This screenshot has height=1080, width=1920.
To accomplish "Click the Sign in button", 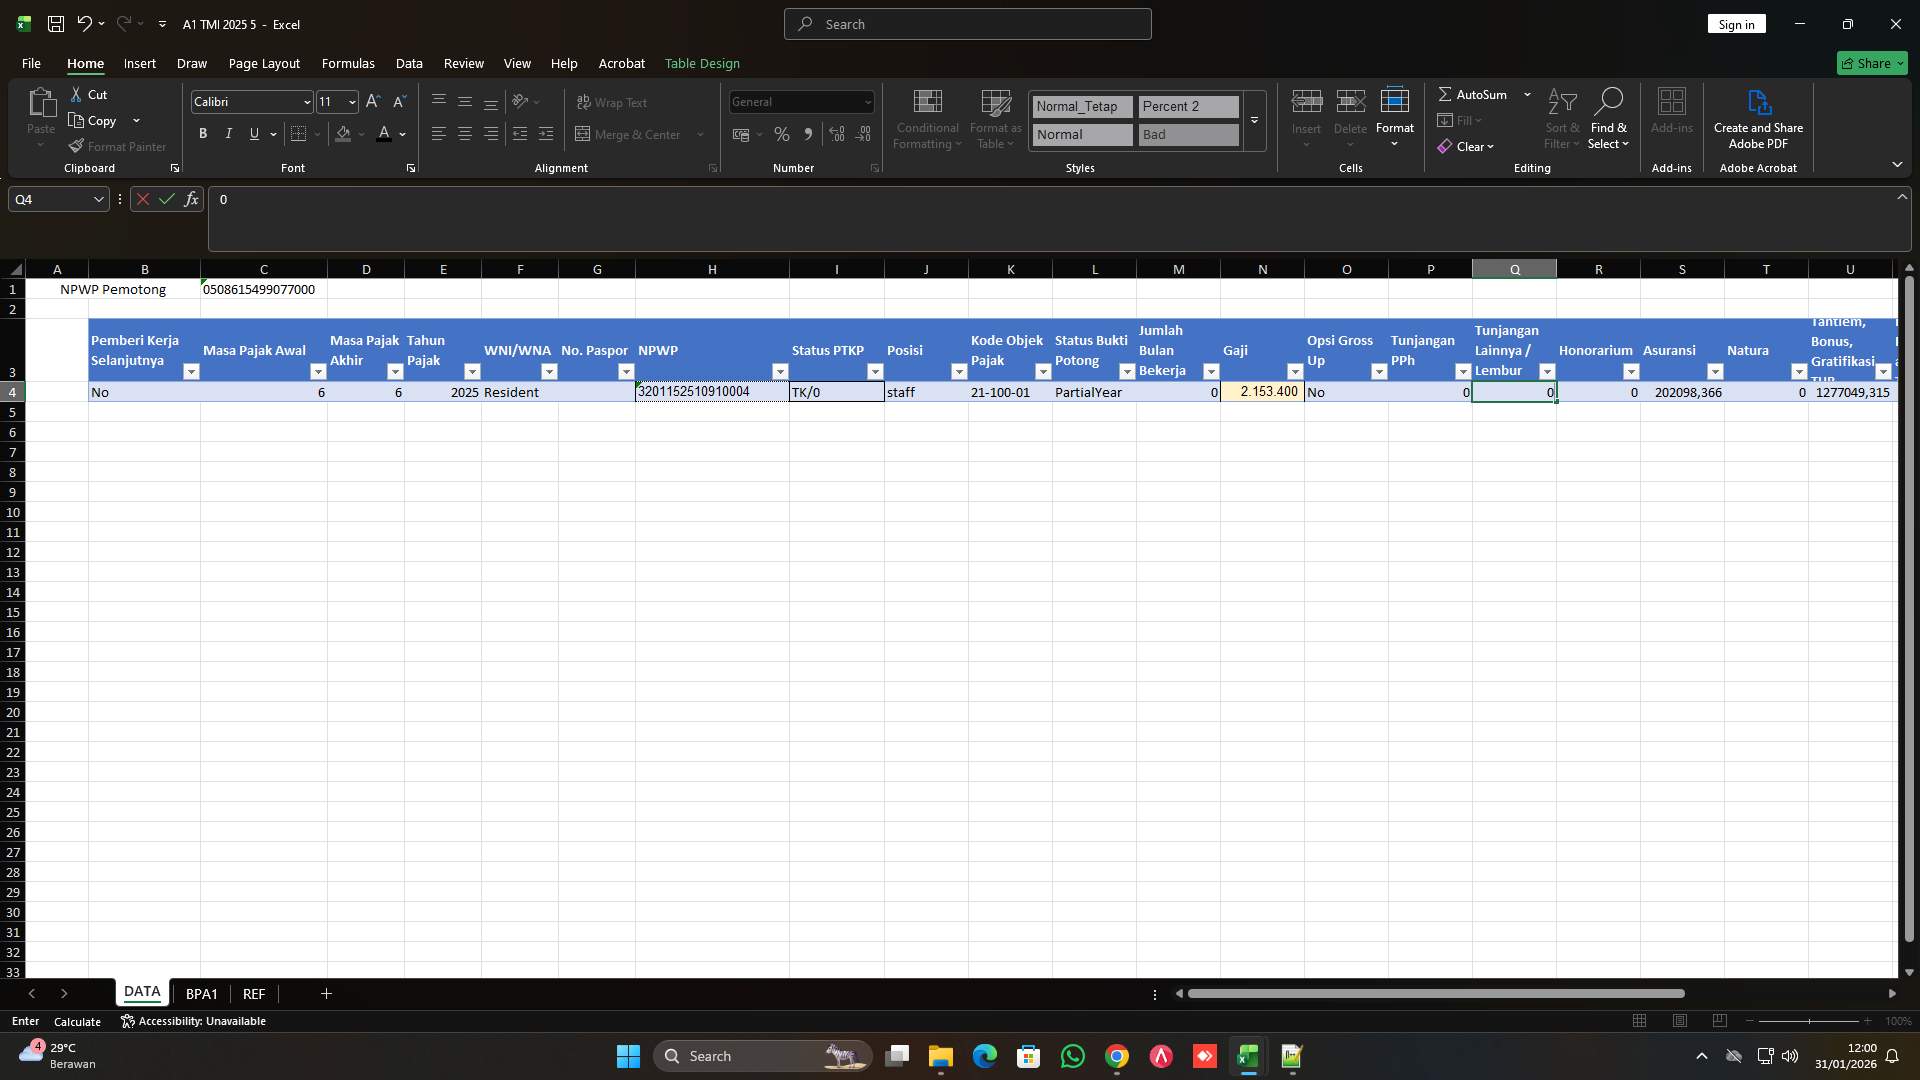I will (x=1736, y=23).
